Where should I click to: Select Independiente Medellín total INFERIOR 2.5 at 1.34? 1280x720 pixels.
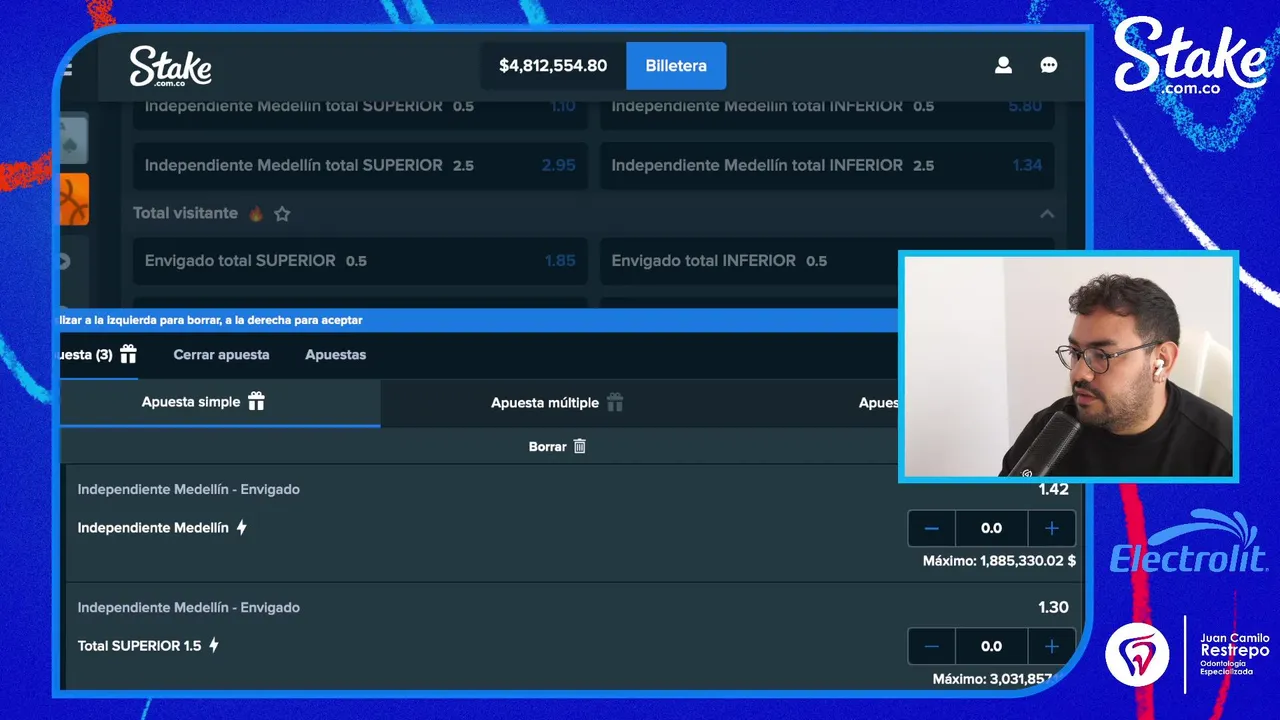pos(827,165)
